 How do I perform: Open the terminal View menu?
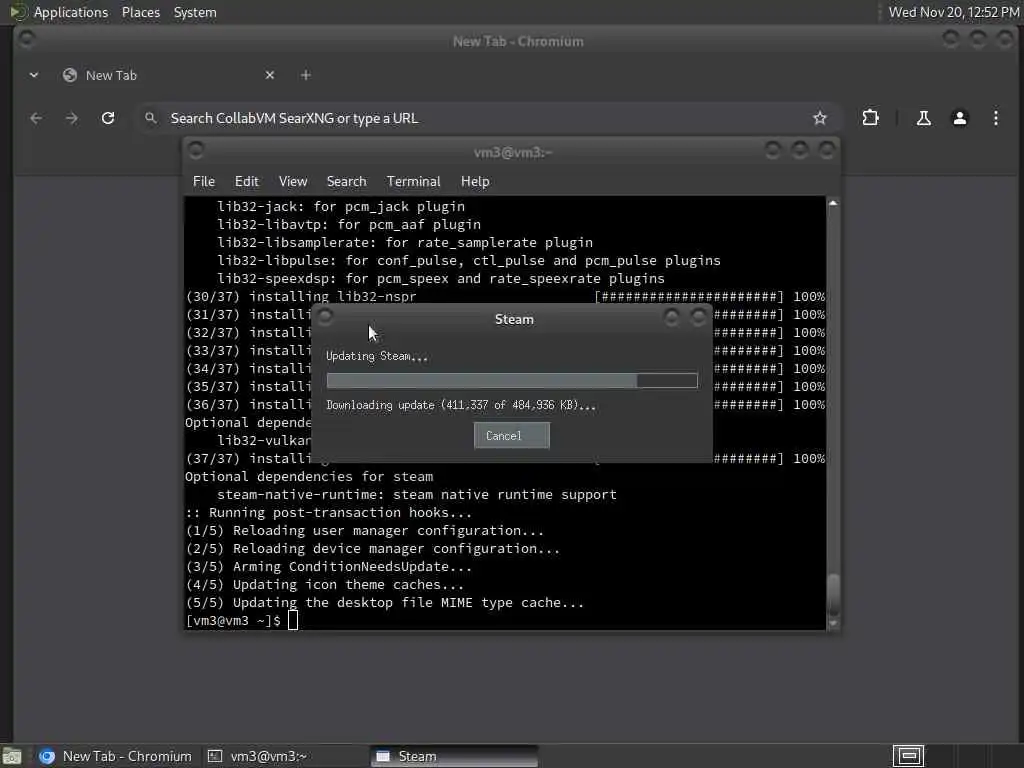click(293, 182)
